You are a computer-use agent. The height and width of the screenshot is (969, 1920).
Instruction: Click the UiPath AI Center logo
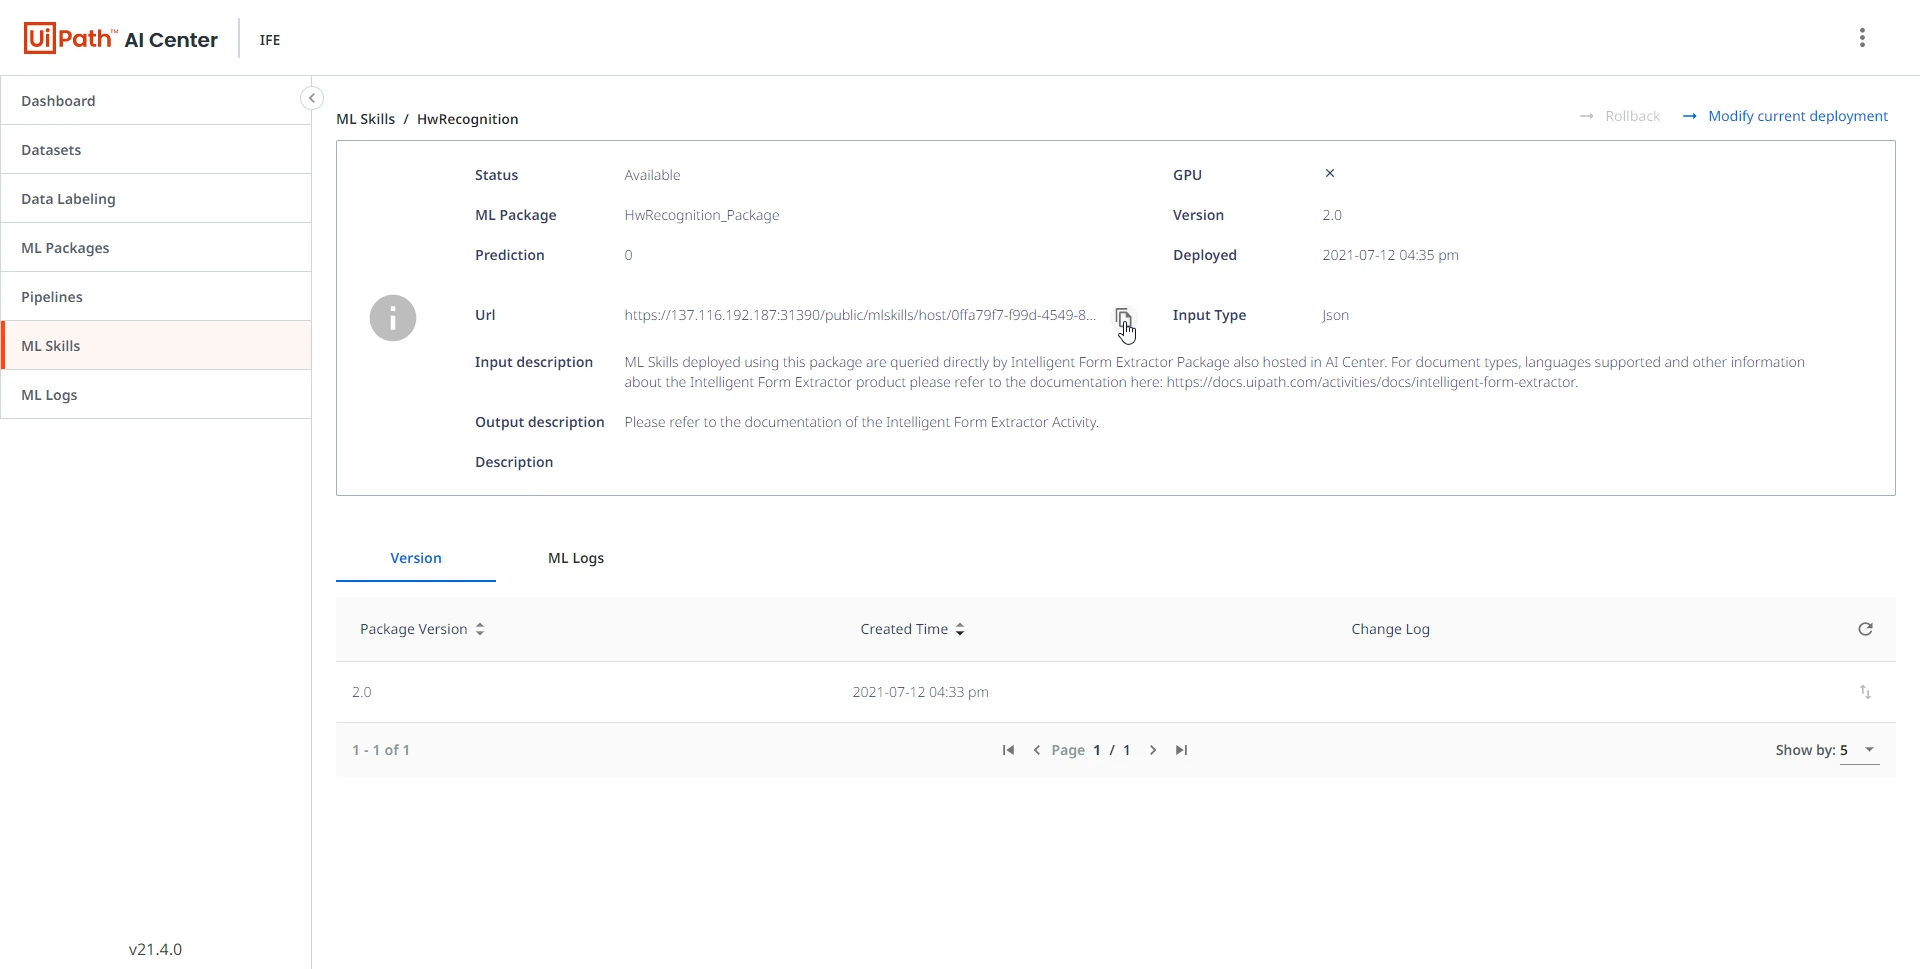pos(121,39)
